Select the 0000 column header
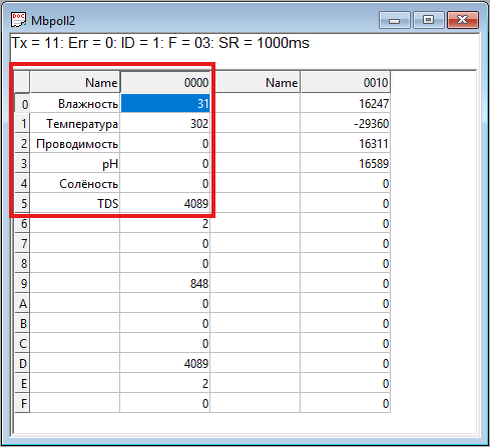The width and height of the screenshot is (490, 447). [x=165, y=82]
